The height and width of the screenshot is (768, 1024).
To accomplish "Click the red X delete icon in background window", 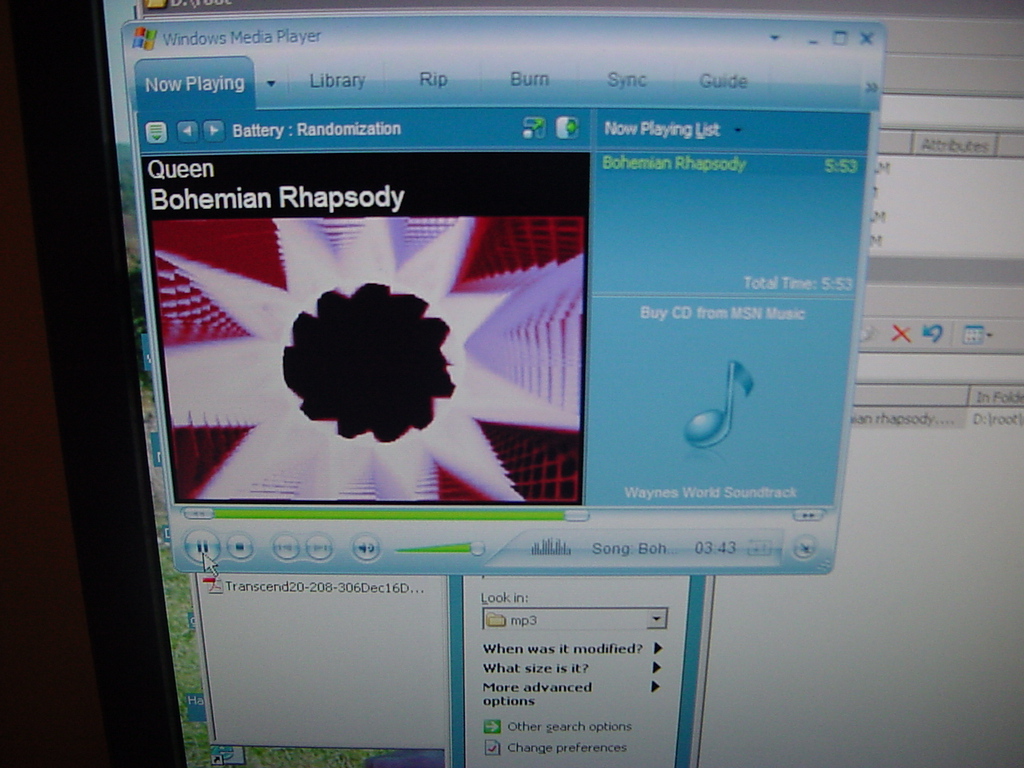I will (901, 334).
